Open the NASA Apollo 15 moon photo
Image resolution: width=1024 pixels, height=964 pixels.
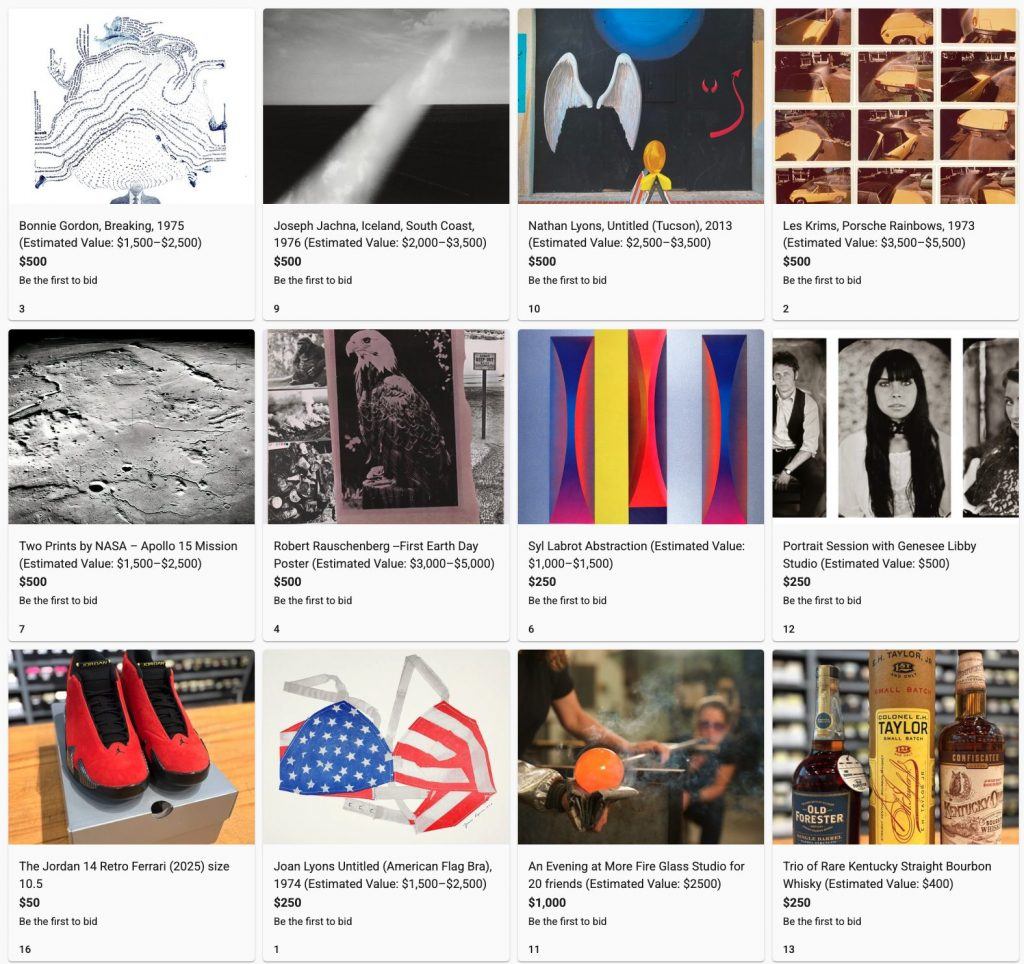(131, 426)
